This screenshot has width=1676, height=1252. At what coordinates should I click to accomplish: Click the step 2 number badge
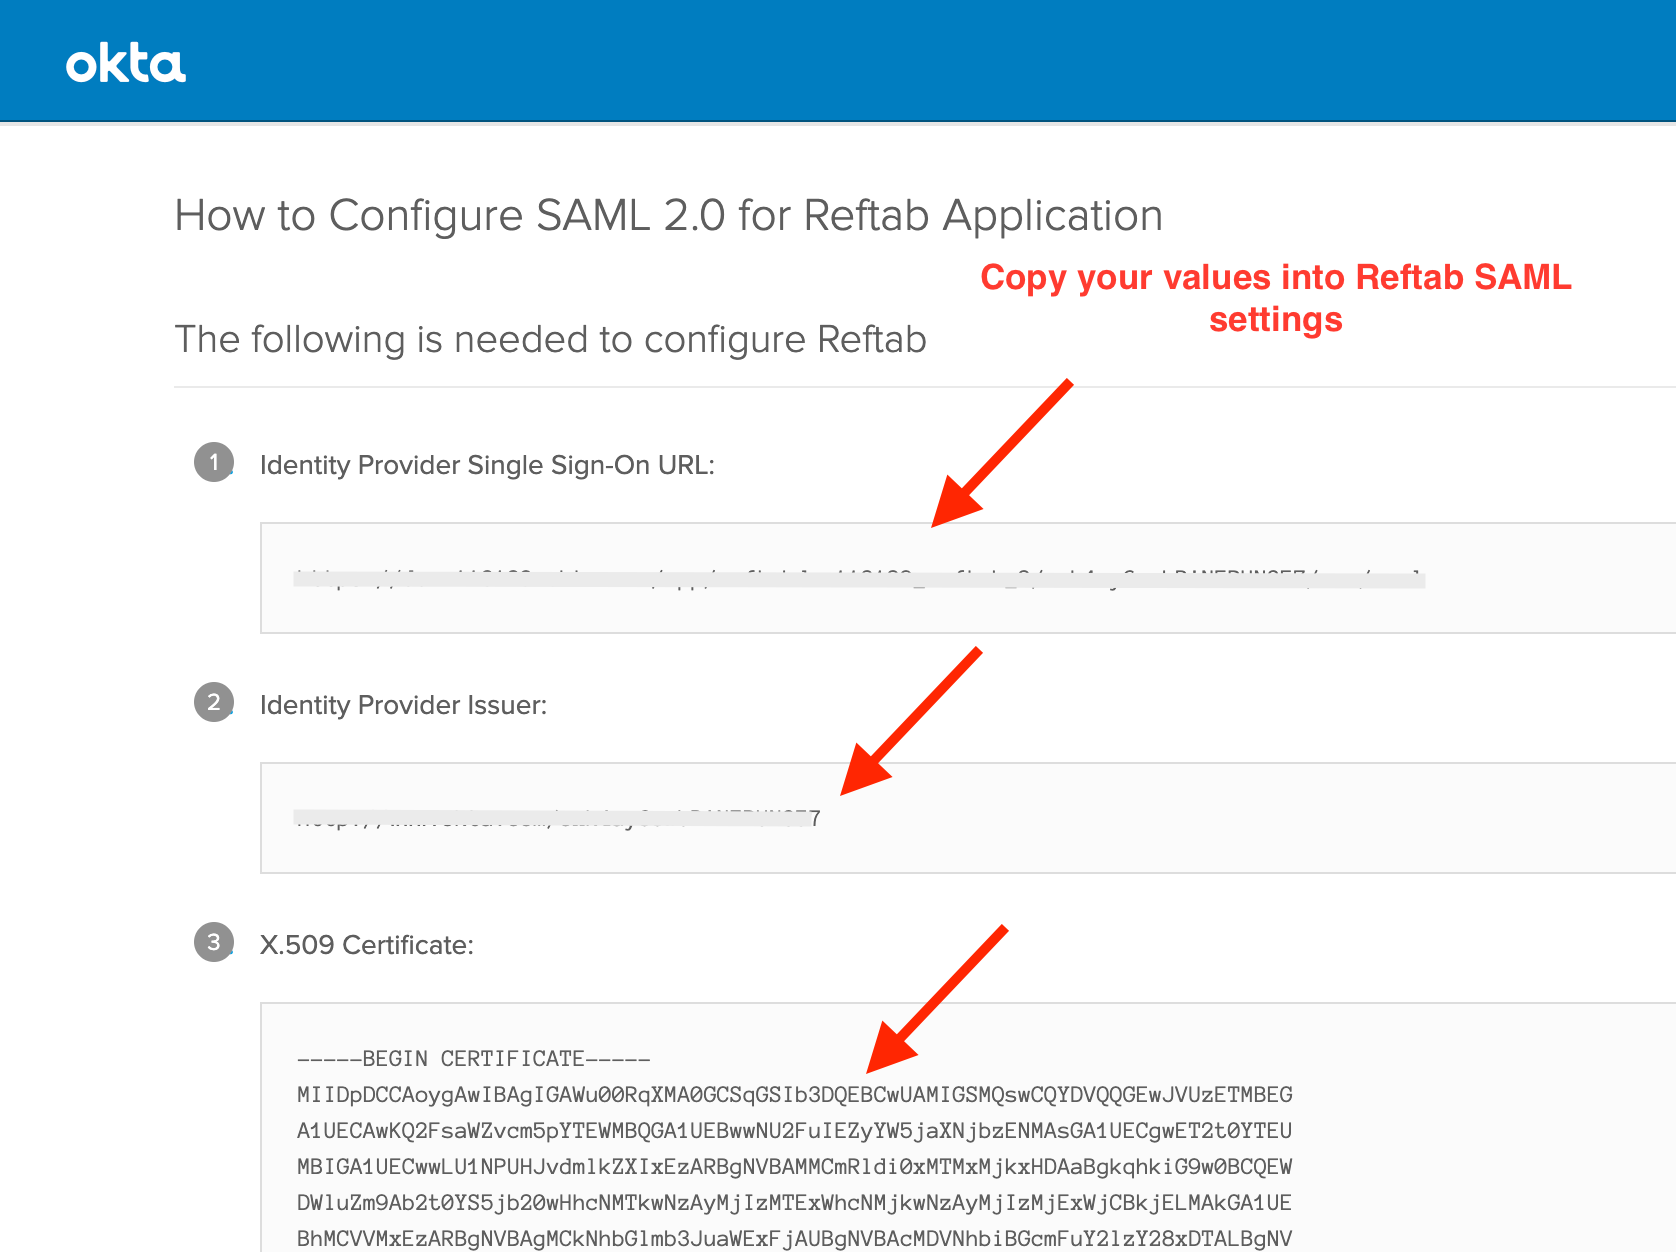coord(214,702)
